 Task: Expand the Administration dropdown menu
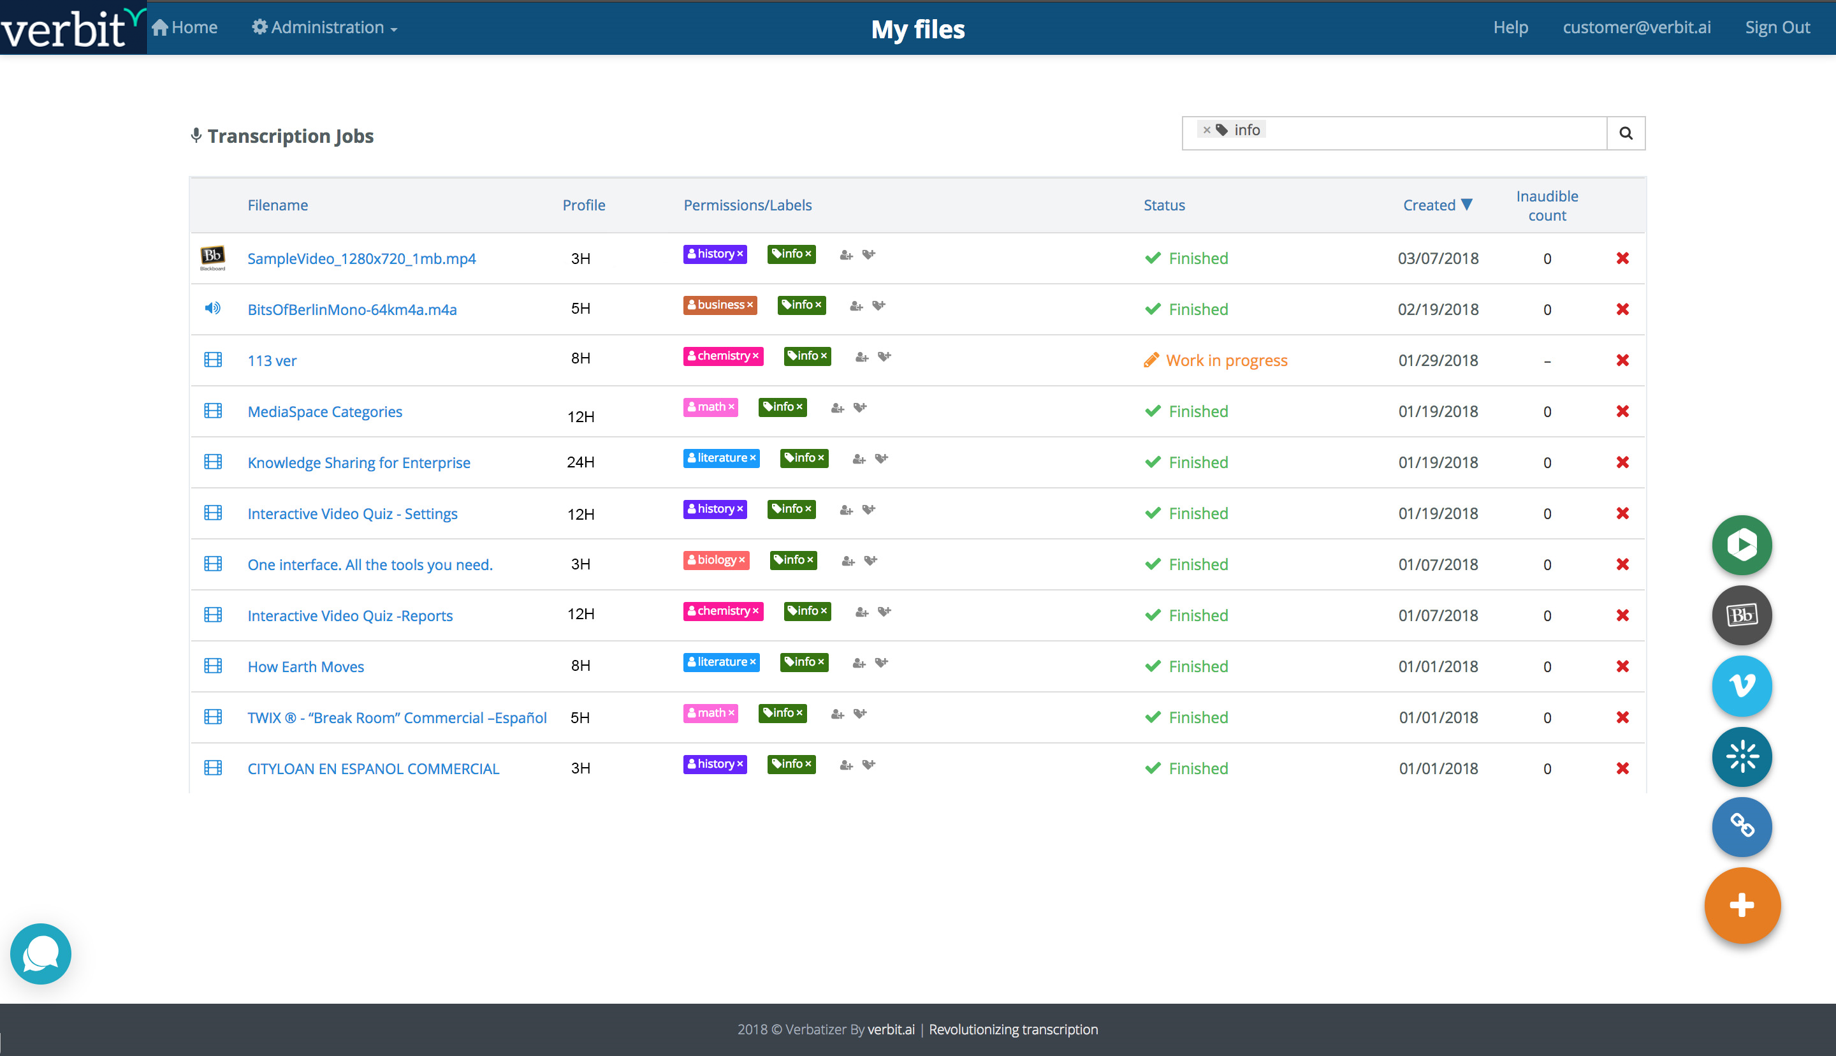[325, 27]
